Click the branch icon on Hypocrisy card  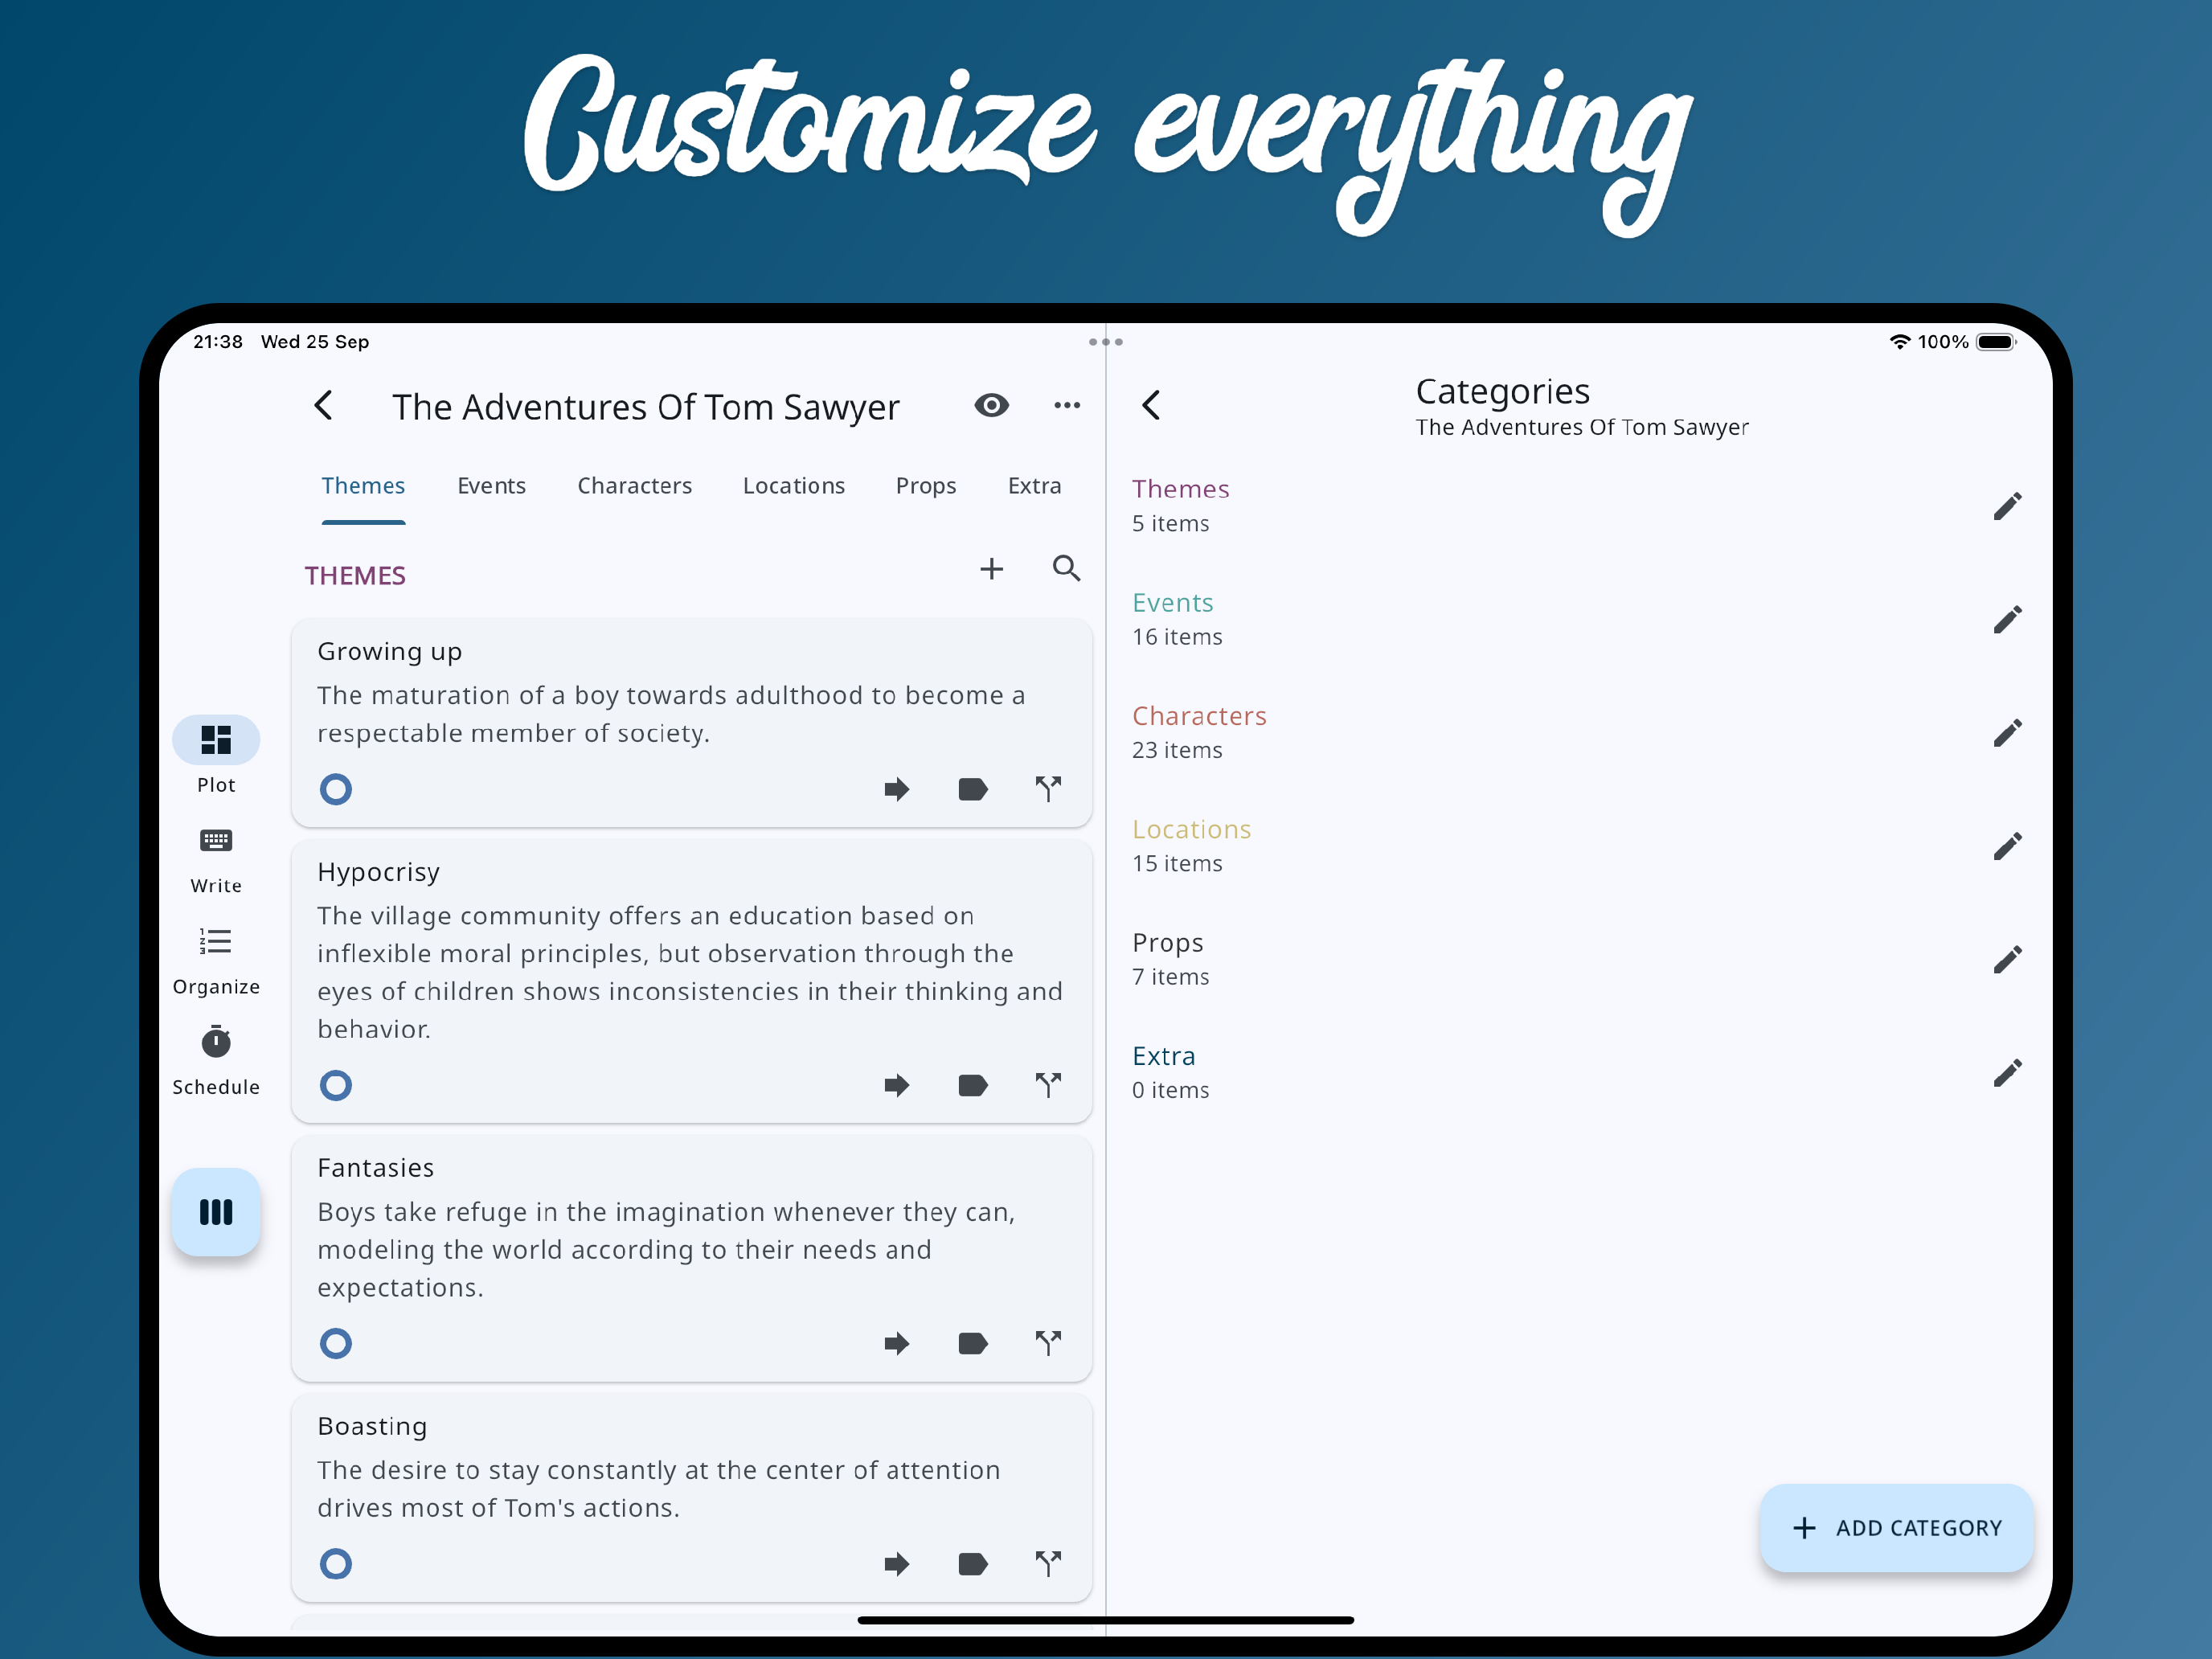pos(1048,1085)
